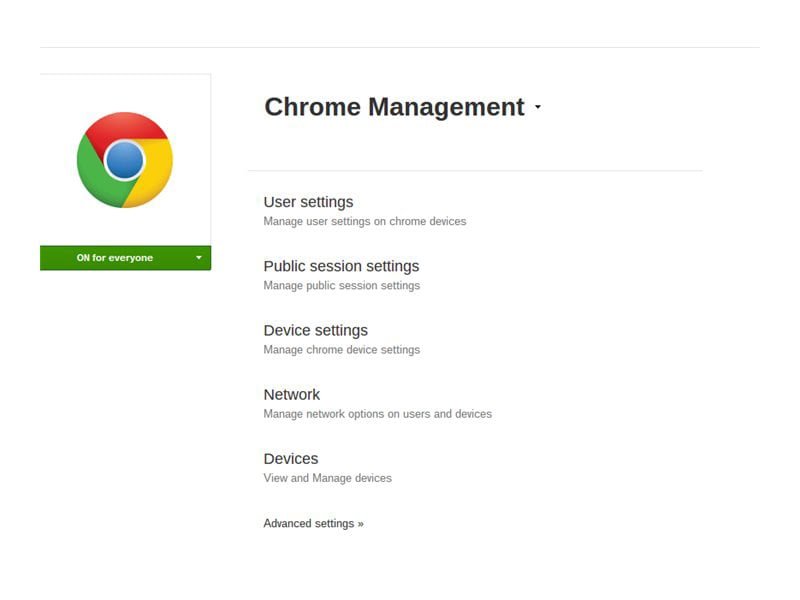This screenshot has width=800, height=600.
Task: Expand Advanced settings
Action: click(x=308, y=523)
